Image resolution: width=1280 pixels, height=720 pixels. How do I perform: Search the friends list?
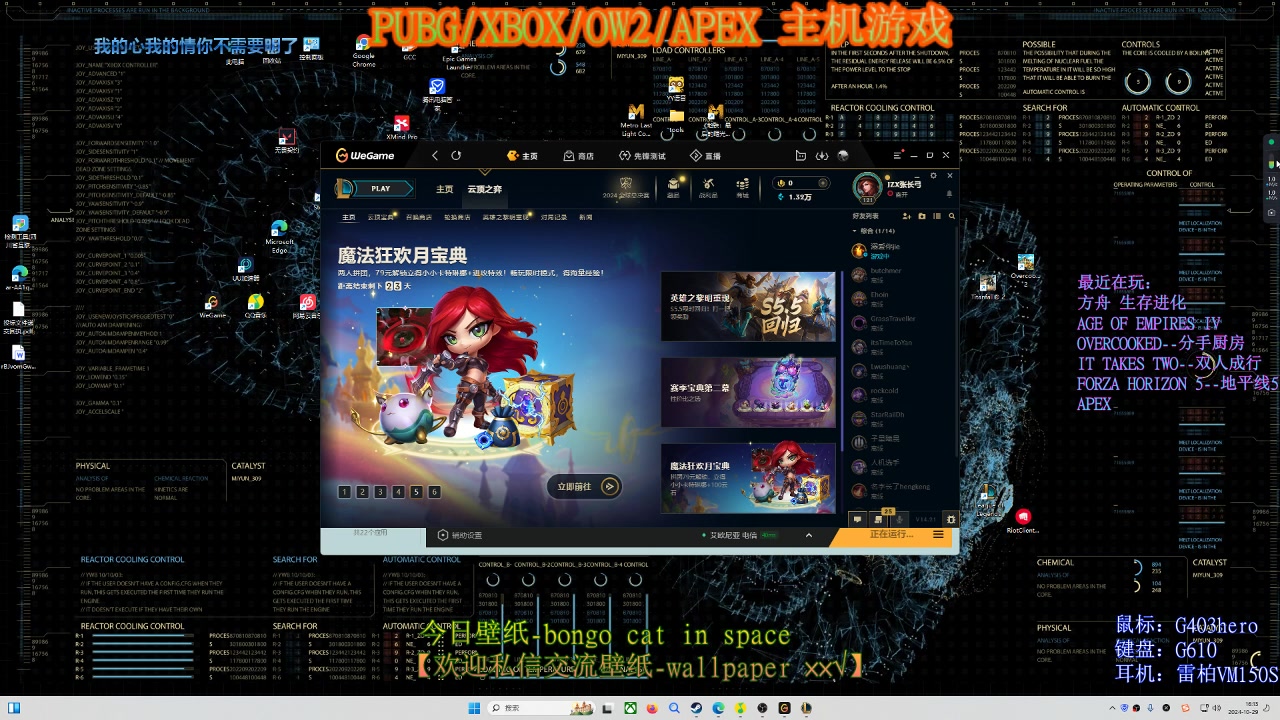point(951,216)
